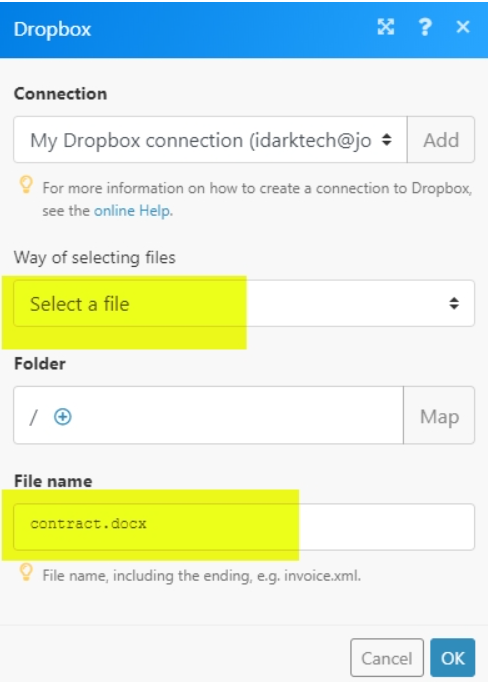Click the Dropbox title in the header
Viewport: 488px width, 687px height.
(52, 29)
